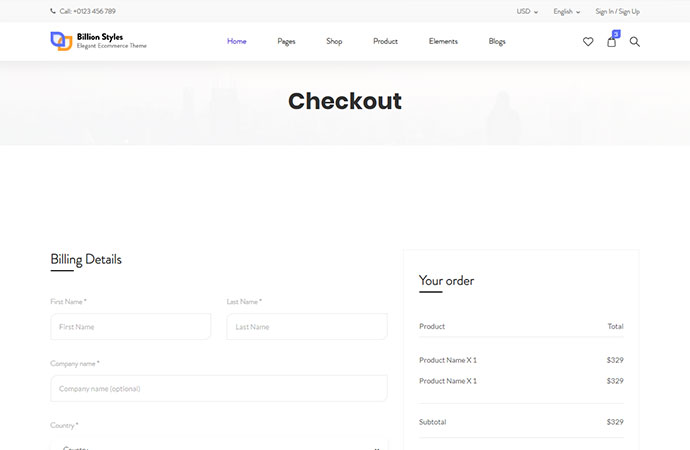Image resolution: width=690 pixels, height=450 pixels.
Task: Open the Pages menu
Action: coord(286,42)
